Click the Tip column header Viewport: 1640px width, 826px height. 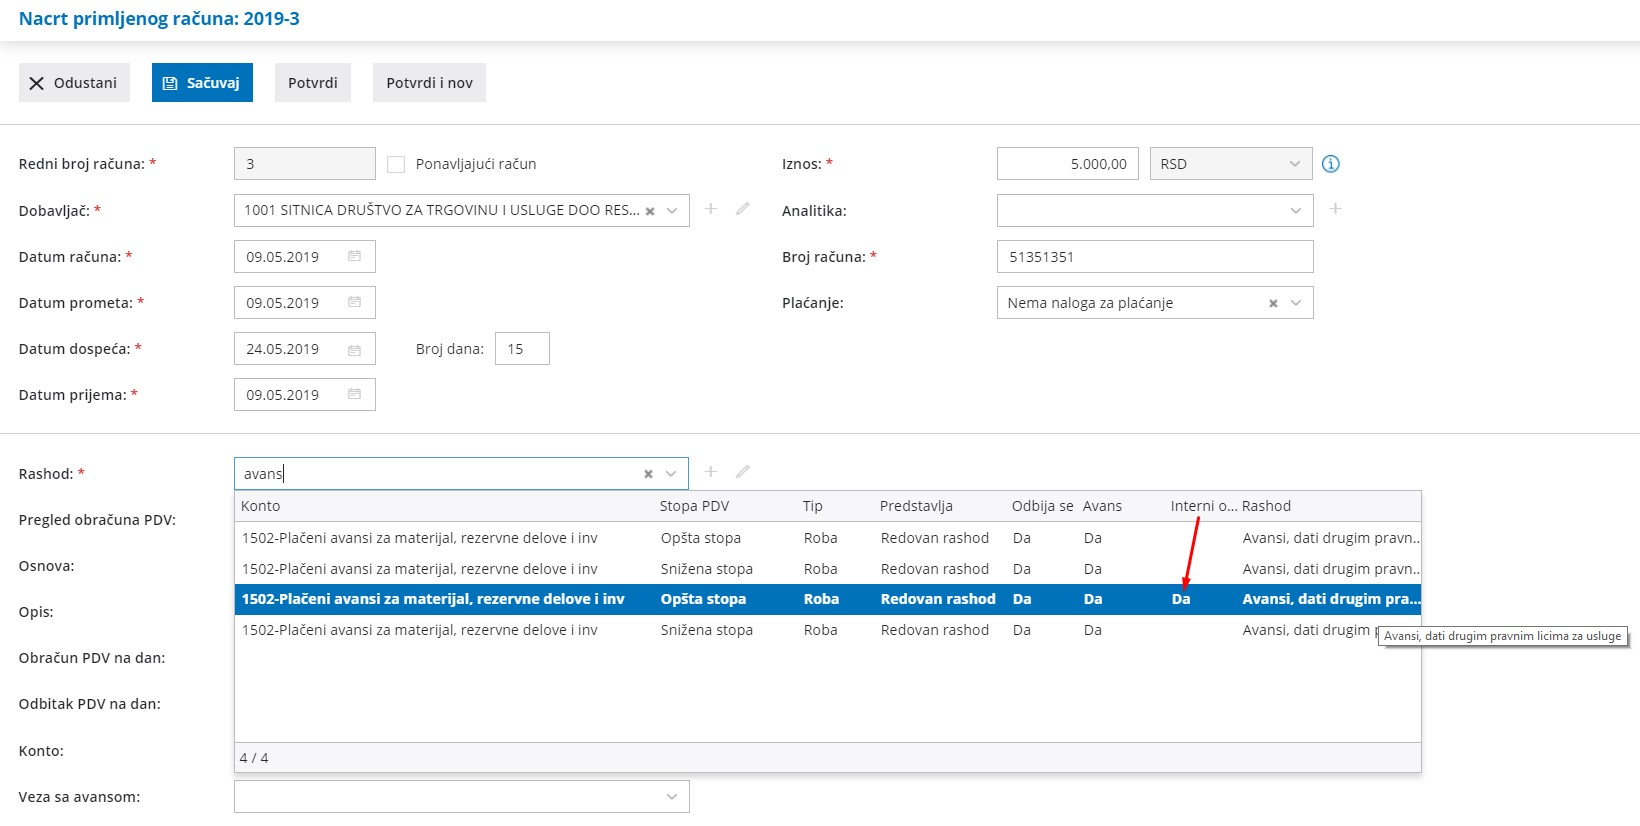click(x=812, y=506)
